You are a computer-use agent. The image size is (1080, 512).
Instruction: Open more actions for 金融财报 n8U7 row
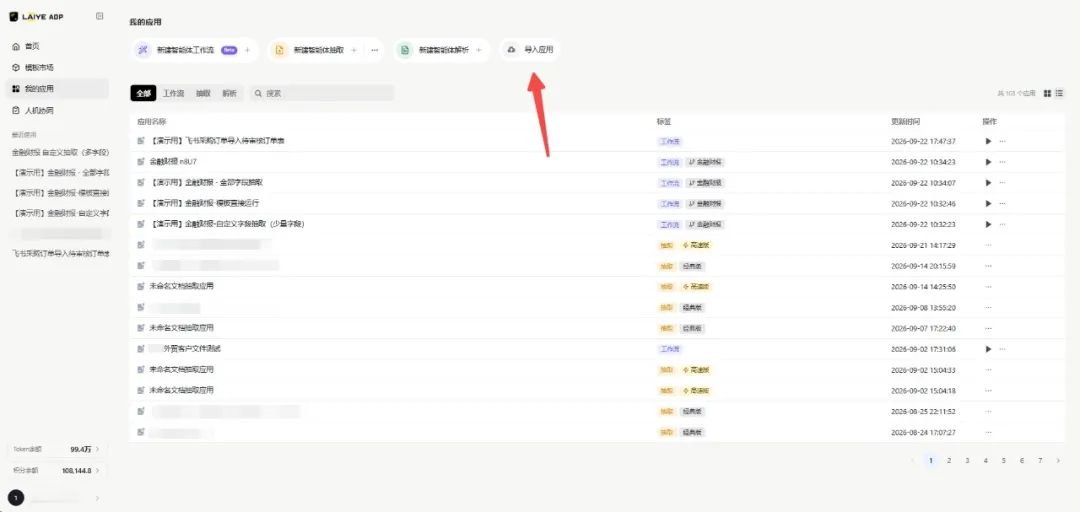coord(1002,162)
